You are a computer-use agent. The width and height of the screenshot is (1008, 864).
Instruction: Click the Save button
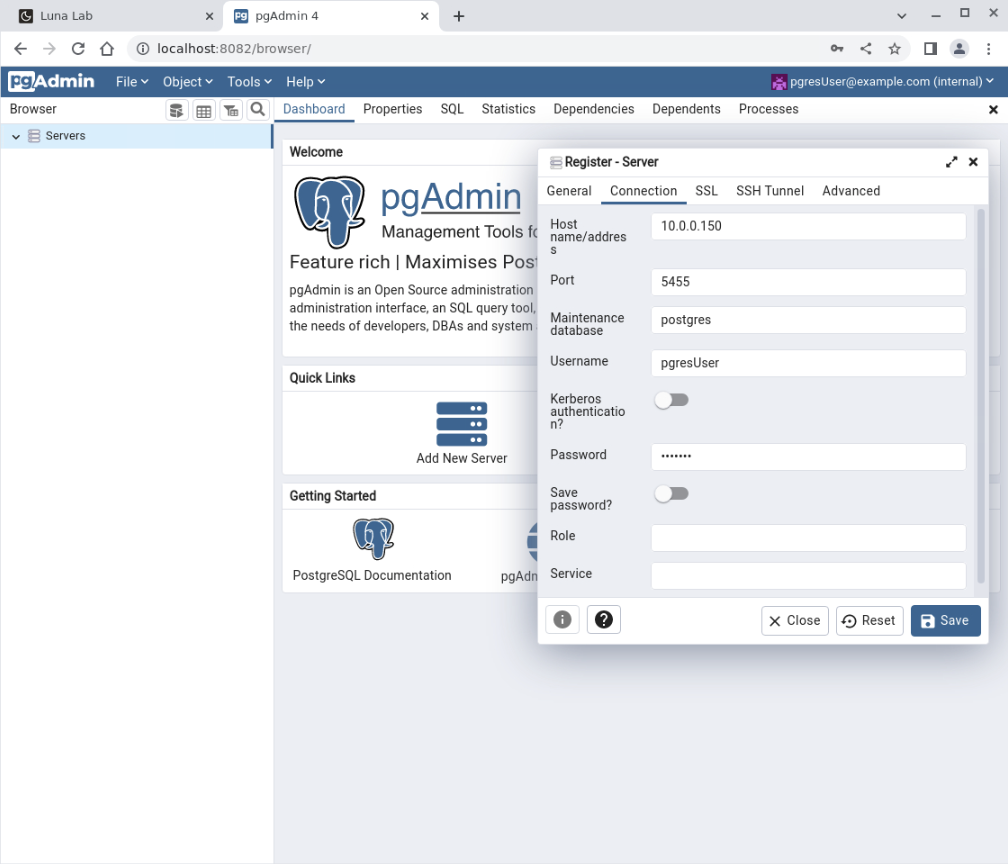tap(945, 620)
